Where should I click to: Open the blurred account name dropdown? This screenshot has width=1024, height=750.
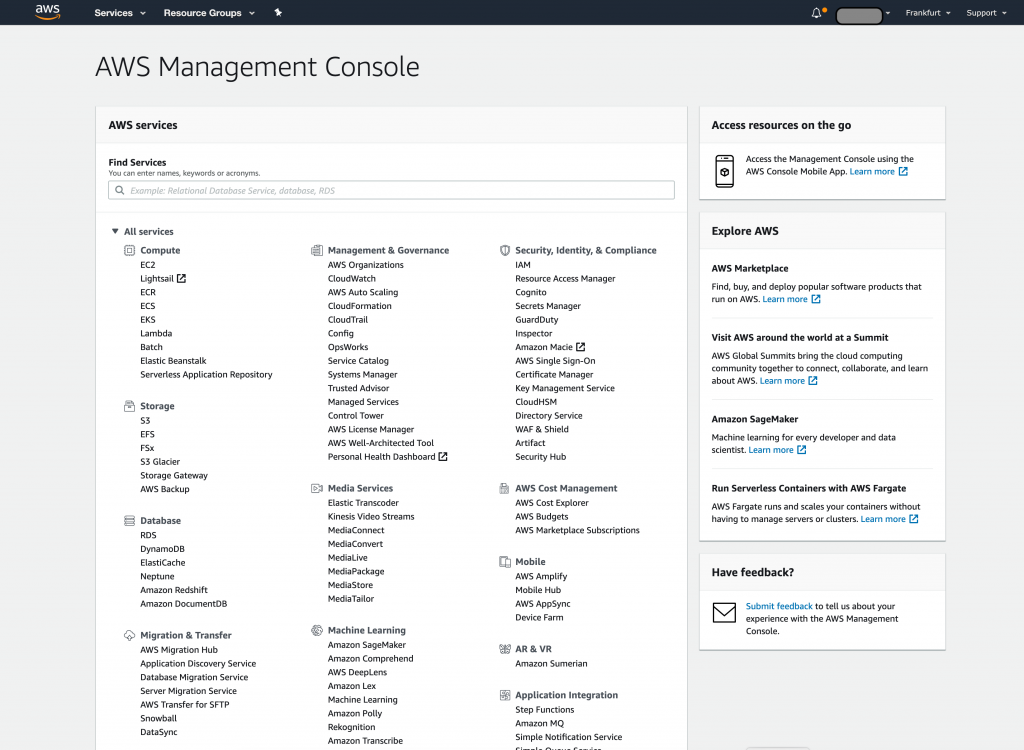point(863,15)
